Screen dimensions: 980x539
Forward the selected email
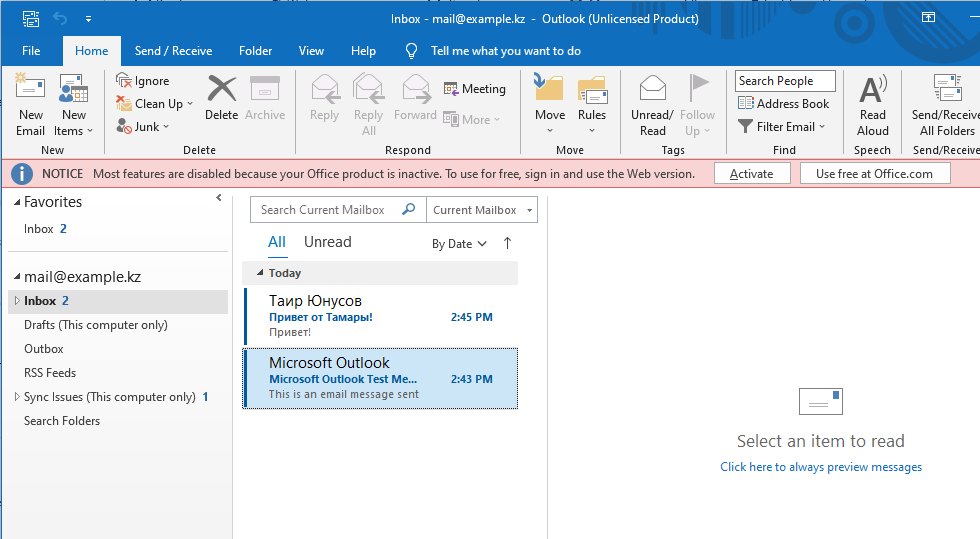click(415, 98)
